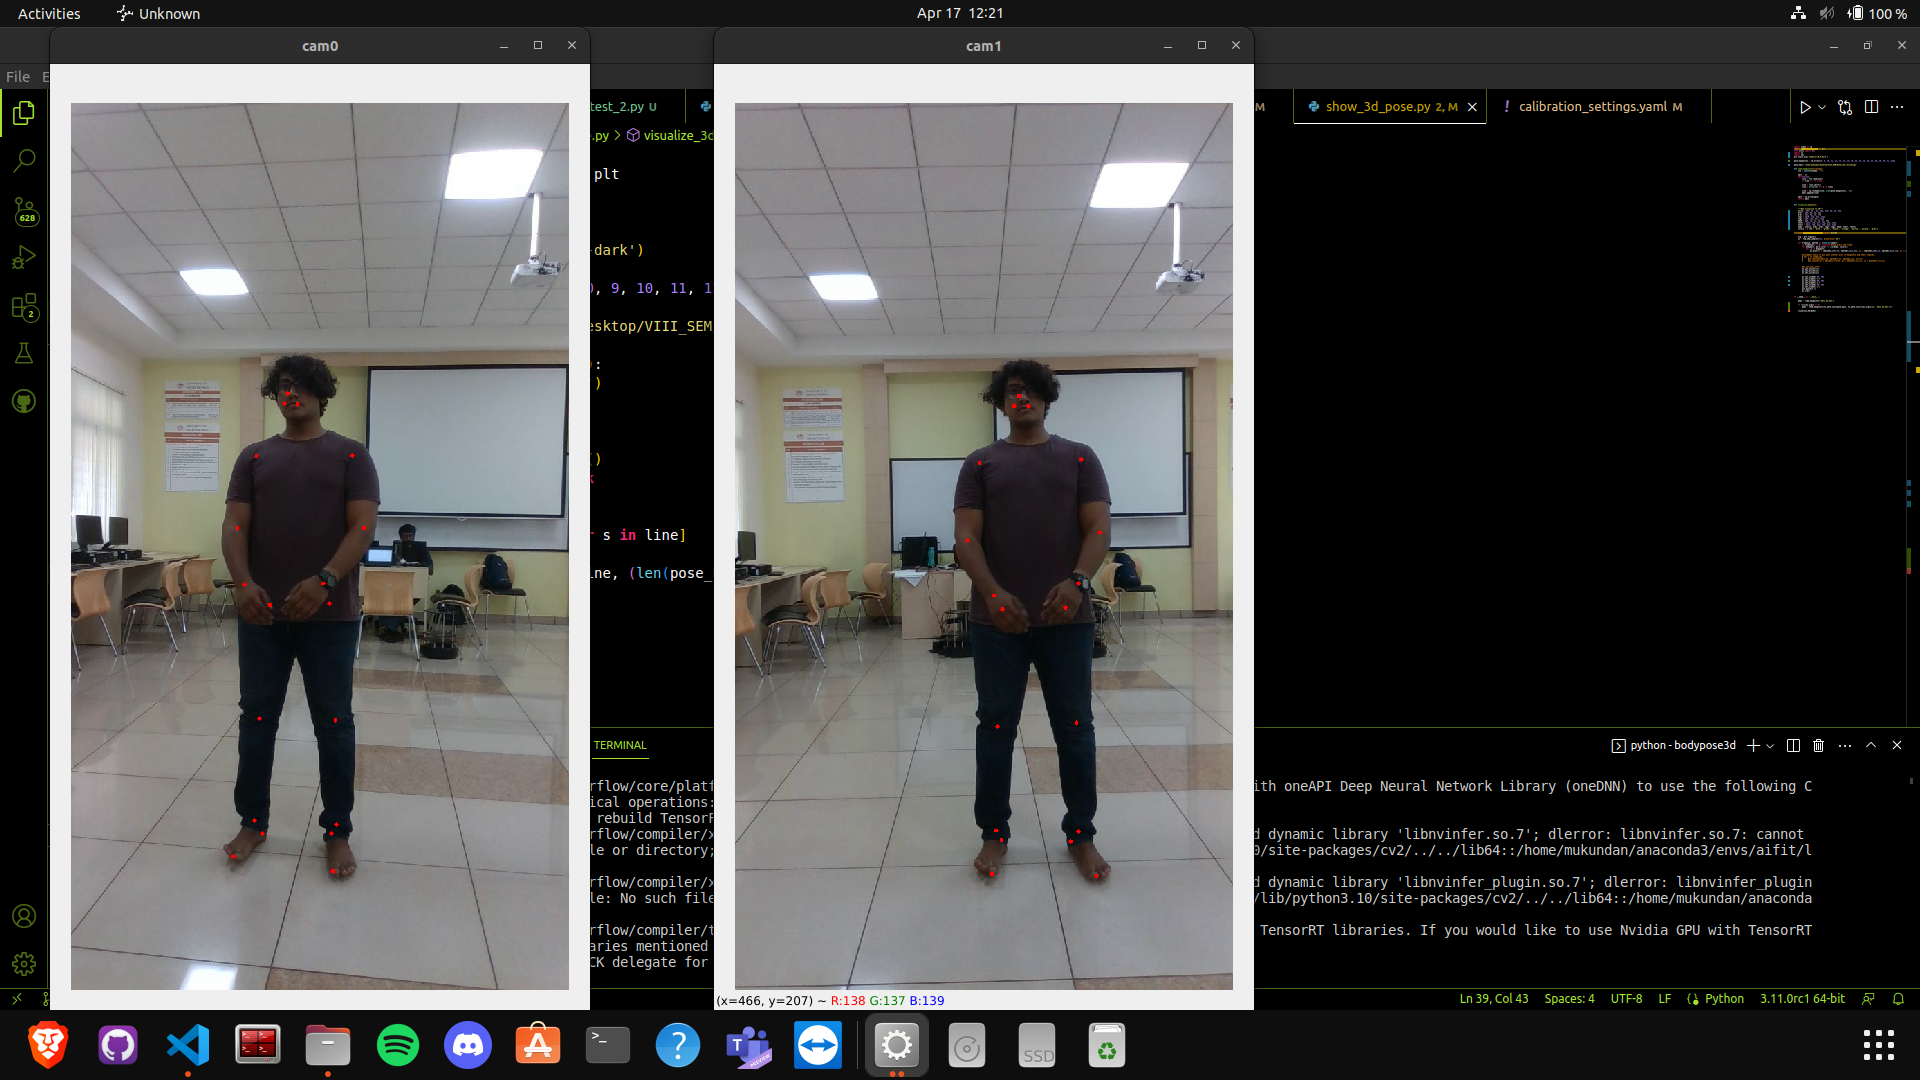Run the Python file with play button
Image resolution: width=1920 pixels, height=1080 pixels.
1805,107
